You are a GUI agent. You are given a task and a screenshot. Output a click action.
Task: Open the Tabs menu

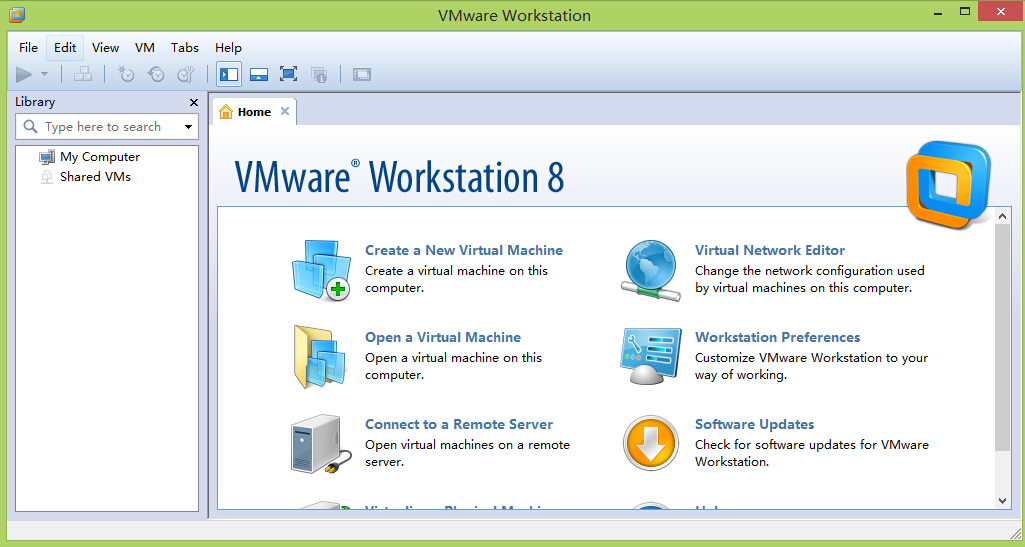(x=184, y=48)
